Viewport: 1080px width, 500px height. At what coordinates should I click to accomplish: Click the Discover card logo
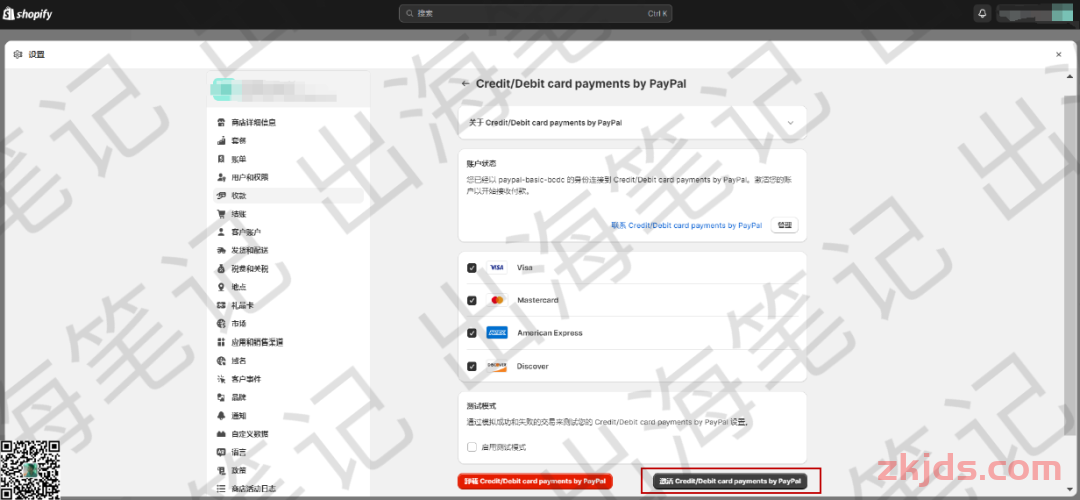(x=497, y=366)
